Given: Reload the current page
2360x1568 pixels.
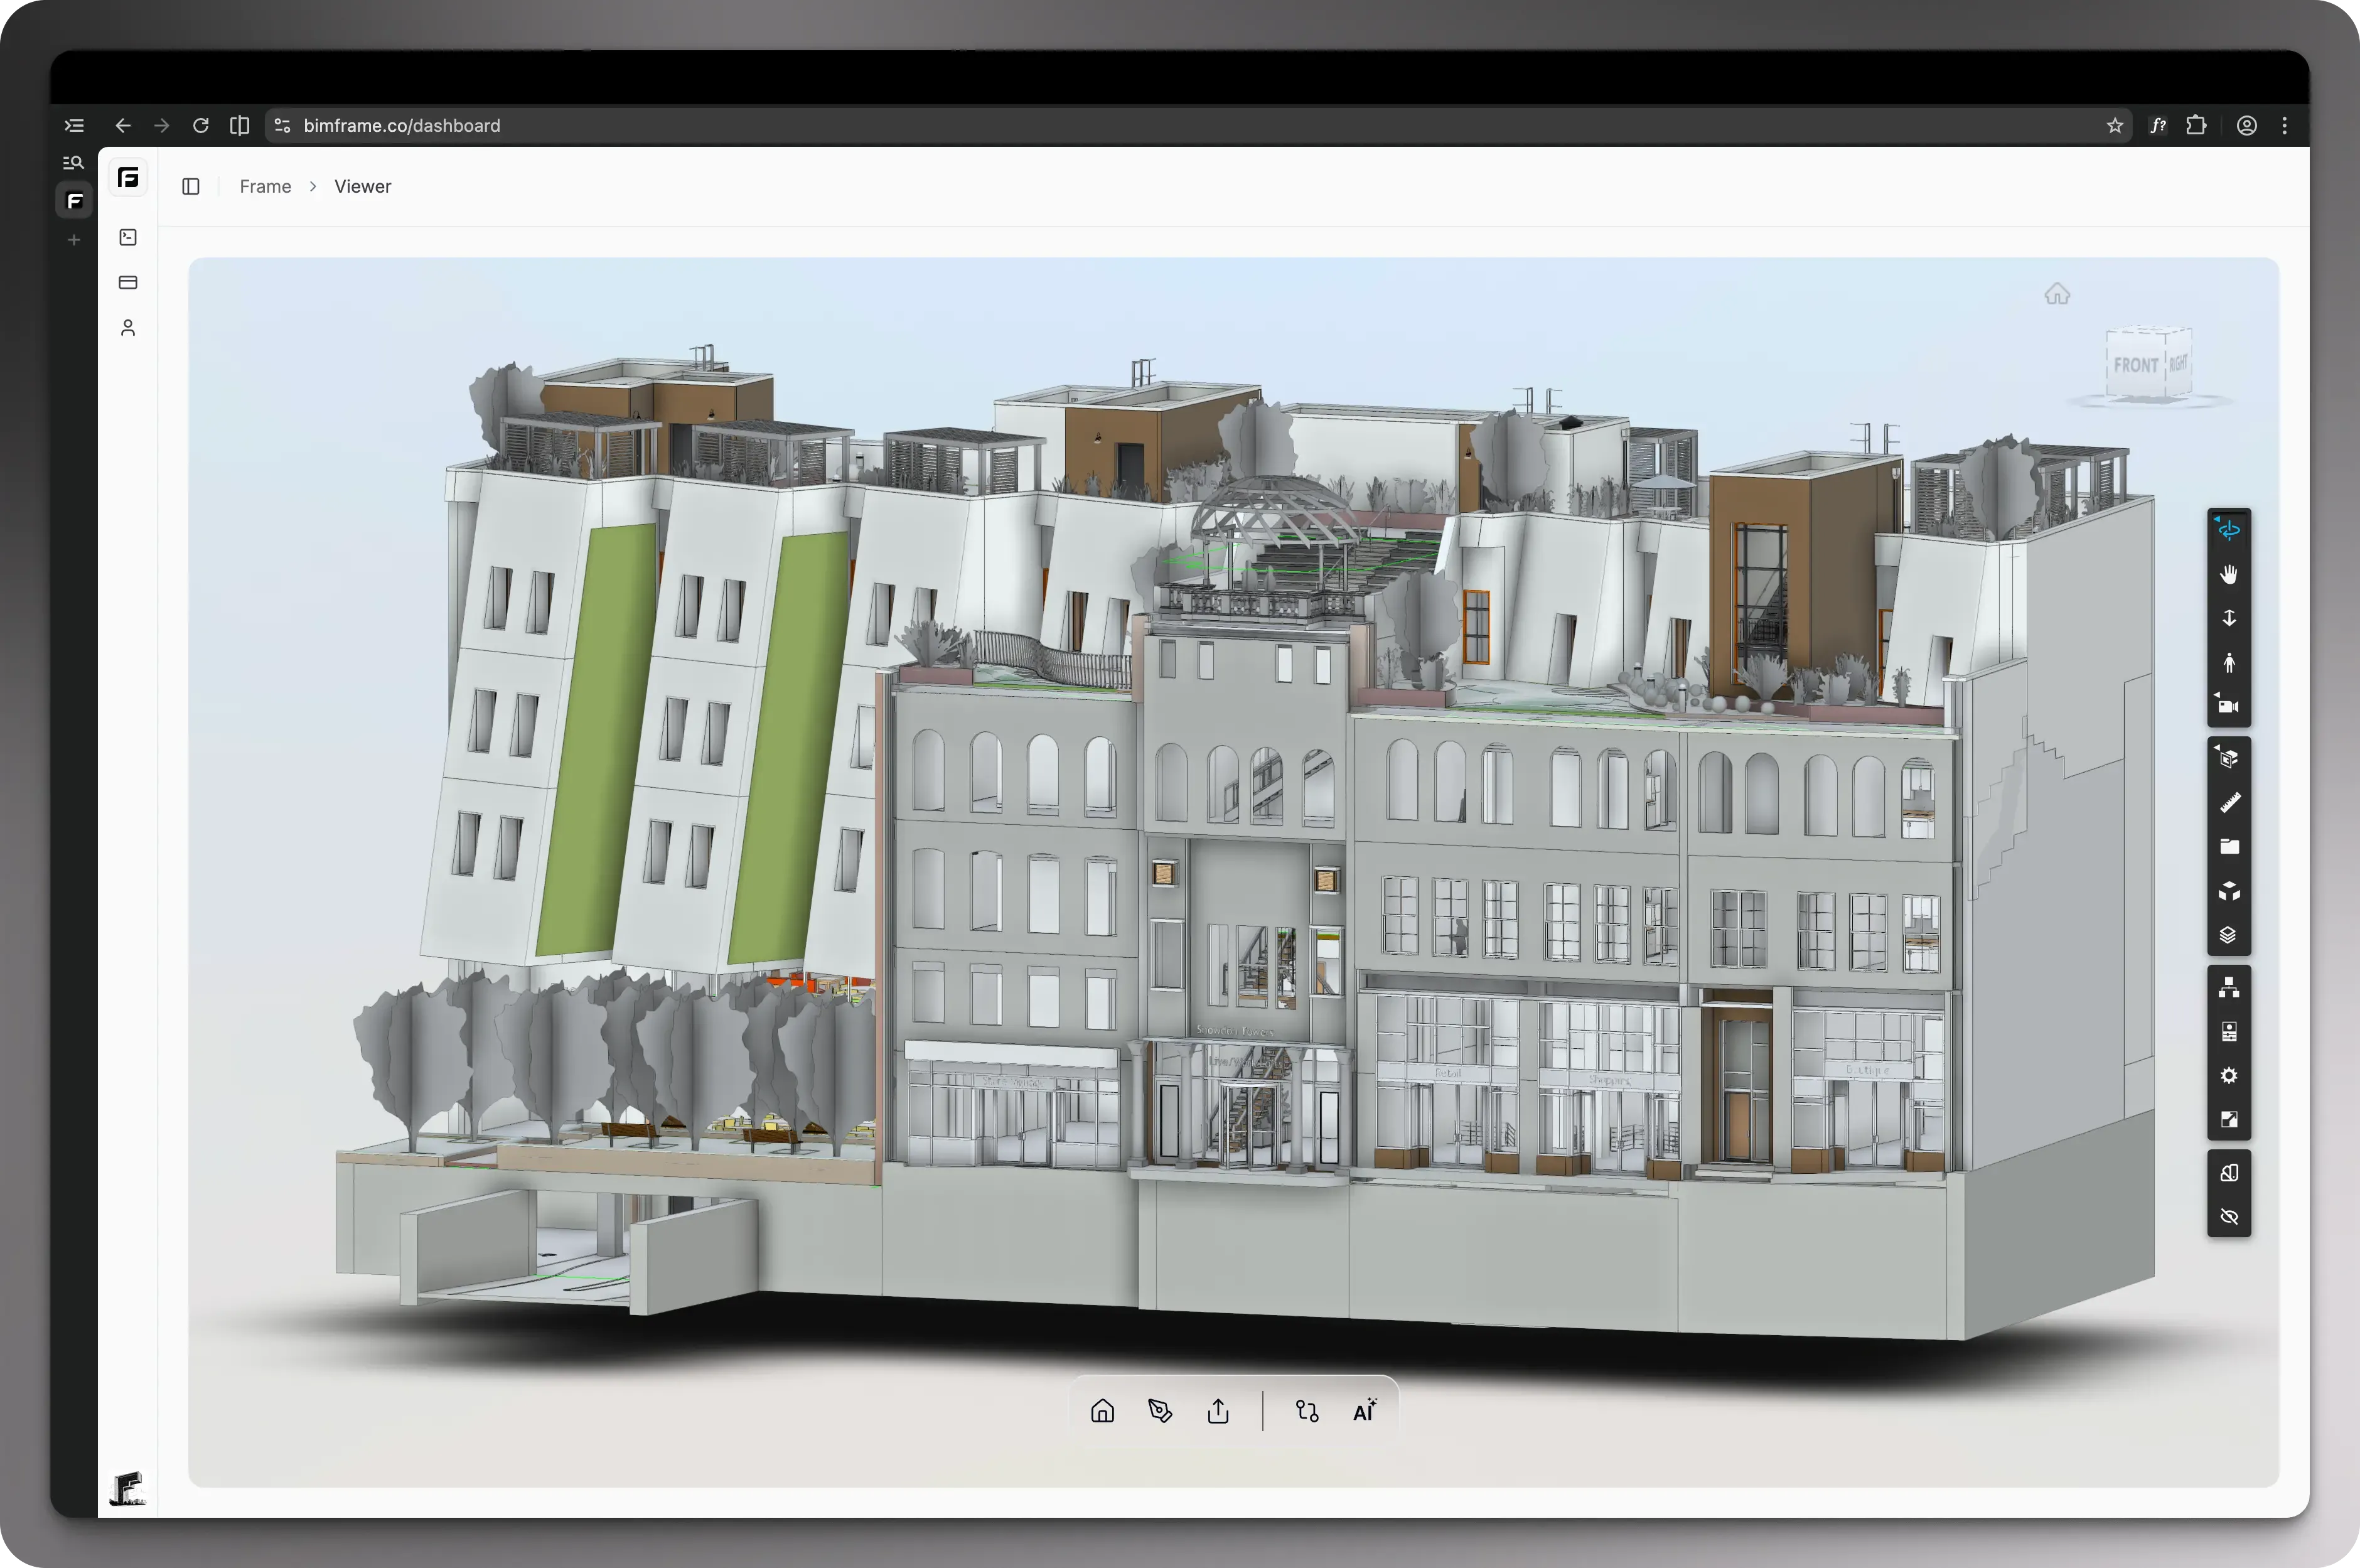Looking at the screenshot, I should (x=201, y=125).
